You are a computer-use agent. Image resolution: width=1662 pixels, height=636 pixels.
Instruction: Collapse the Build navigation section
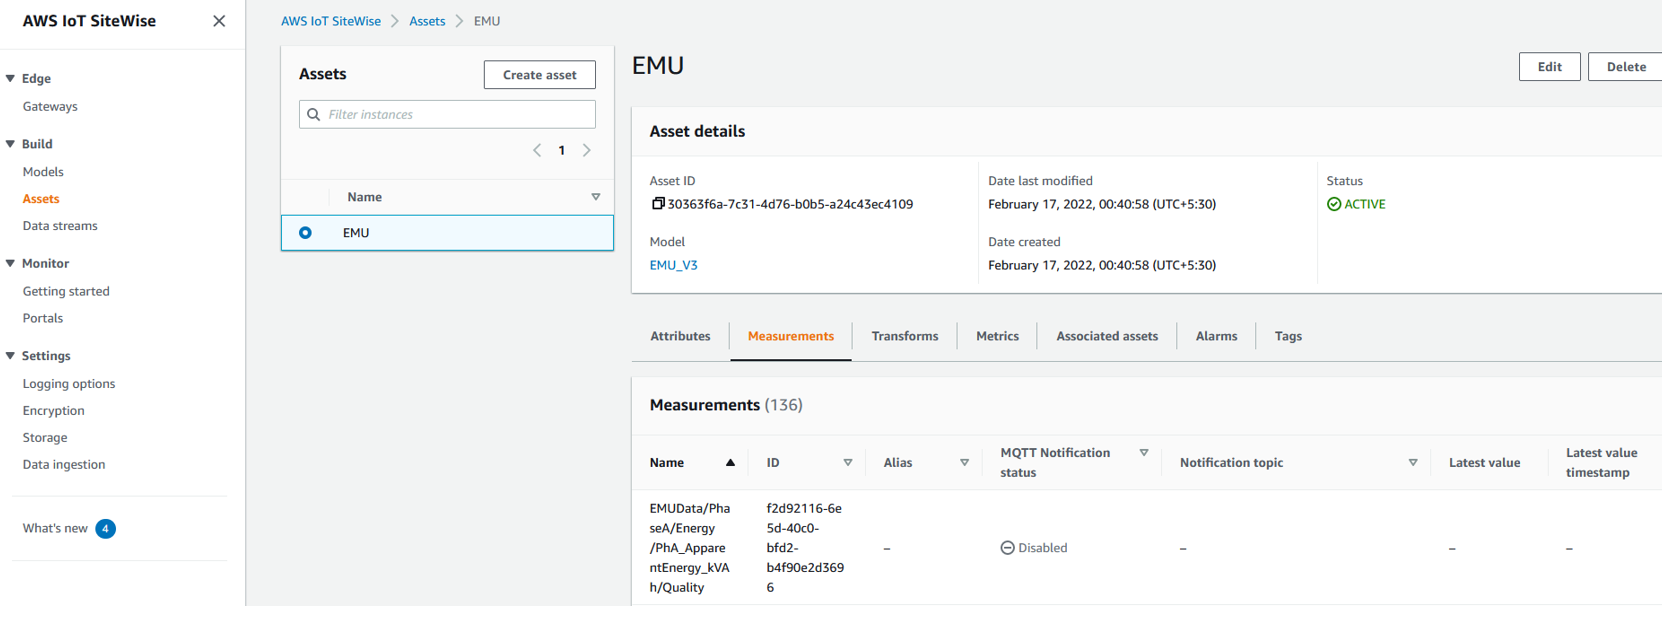point(10,144)
